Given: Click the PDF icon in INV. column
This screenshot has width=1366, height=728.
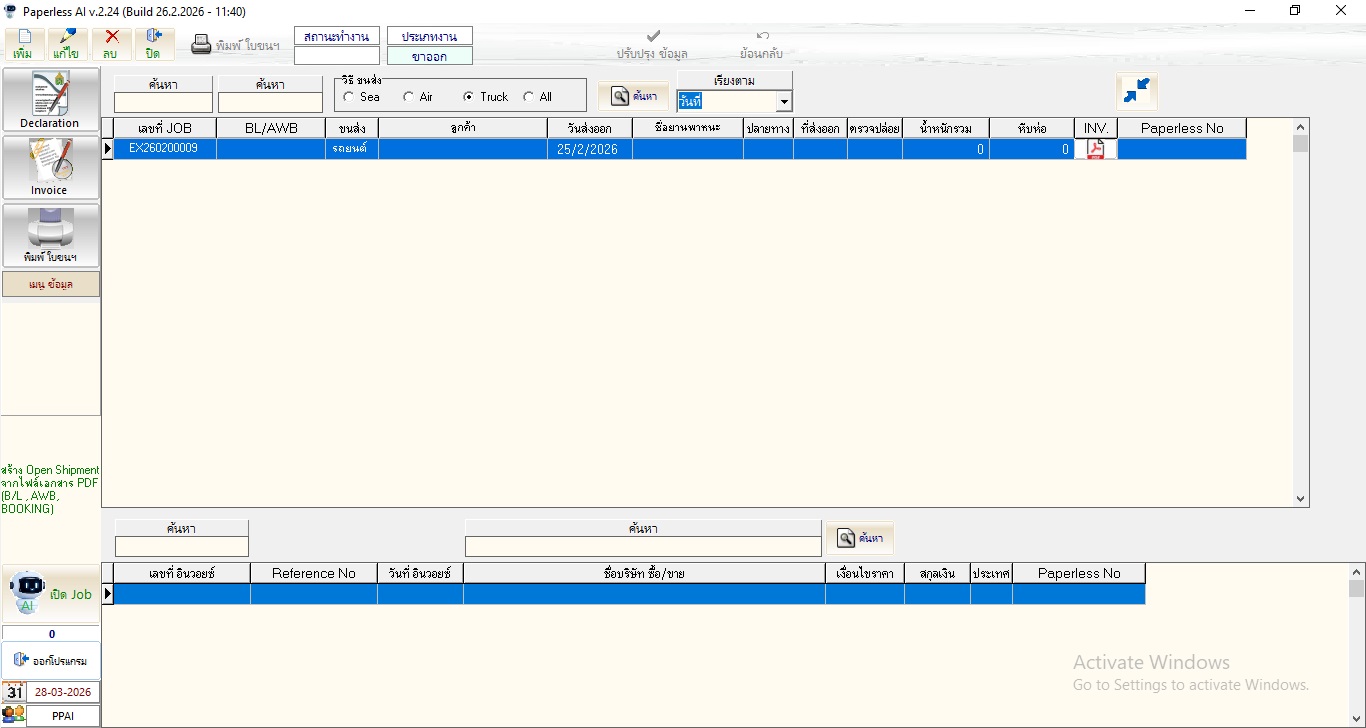Looking at the screenshot, I should coord(1095,150).
